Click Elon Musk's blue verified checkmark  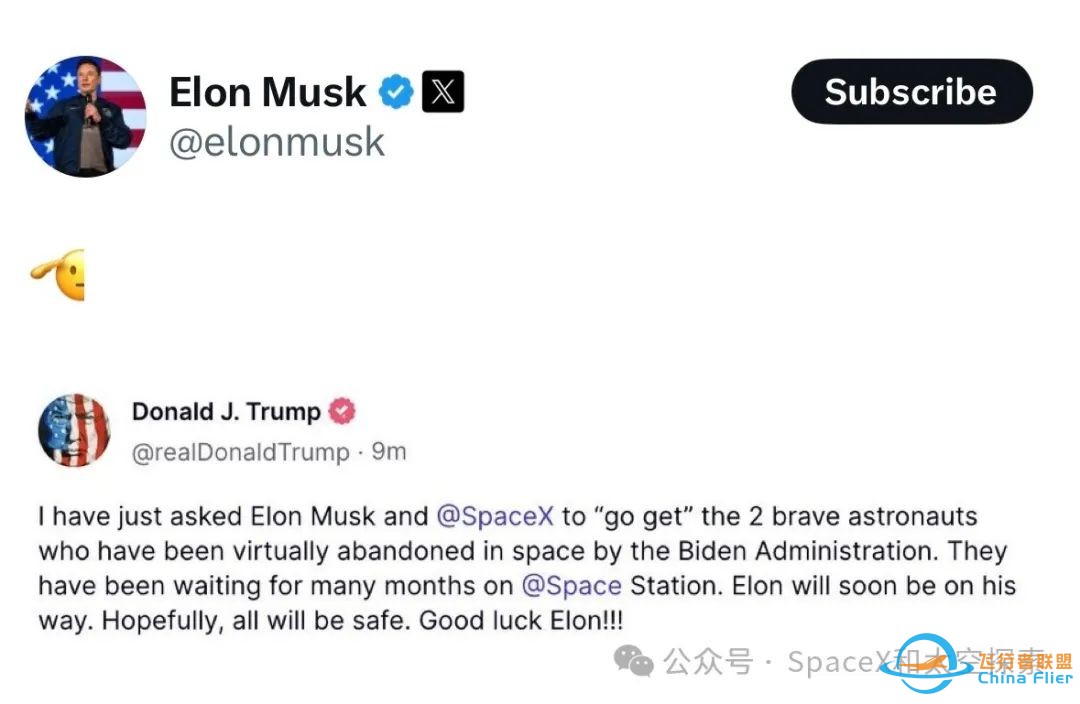pyautogui.click(x=396, y=91)
